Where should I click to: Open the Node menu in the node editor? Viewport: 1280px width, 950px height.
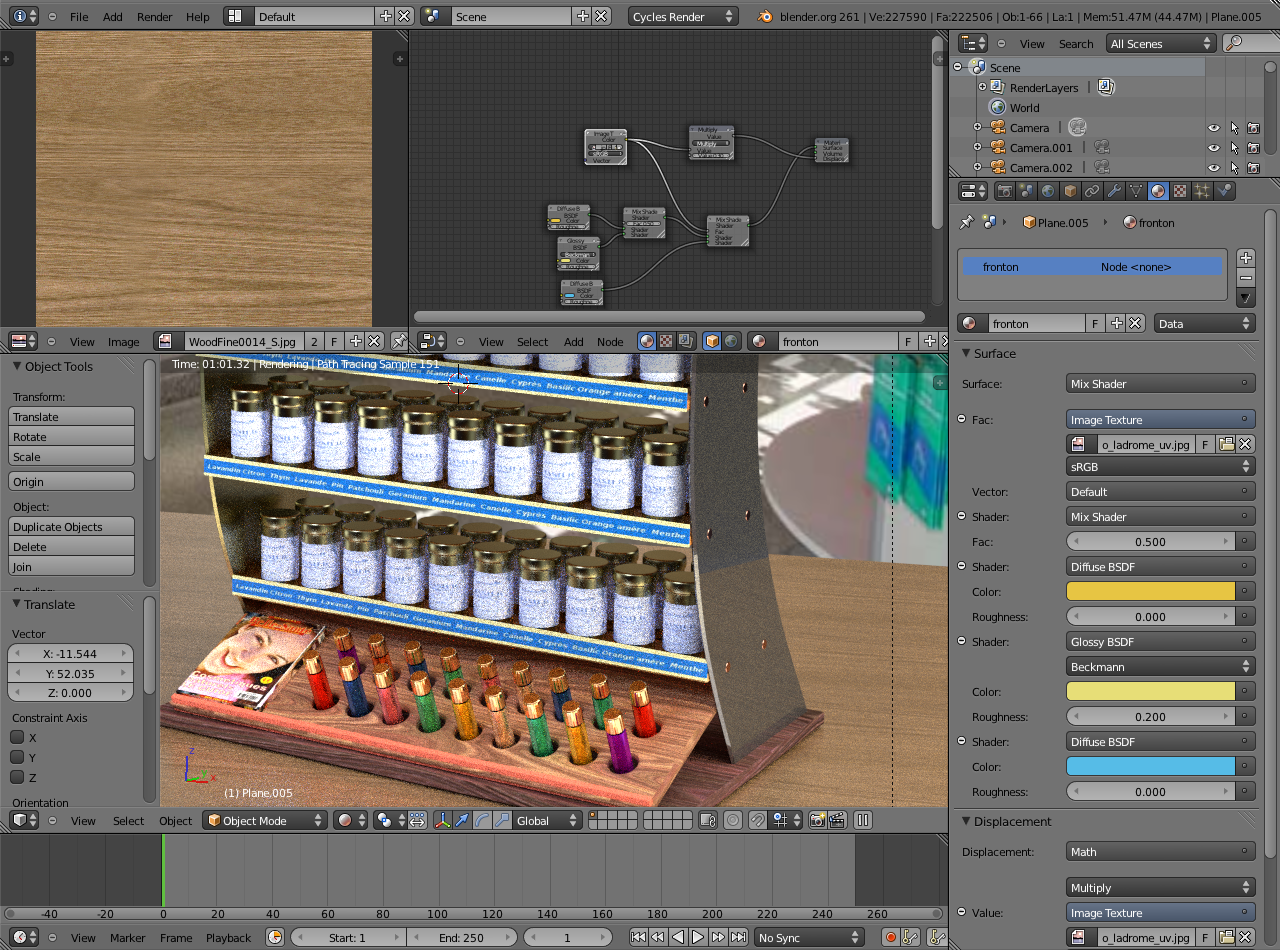[x=610, y=341]
